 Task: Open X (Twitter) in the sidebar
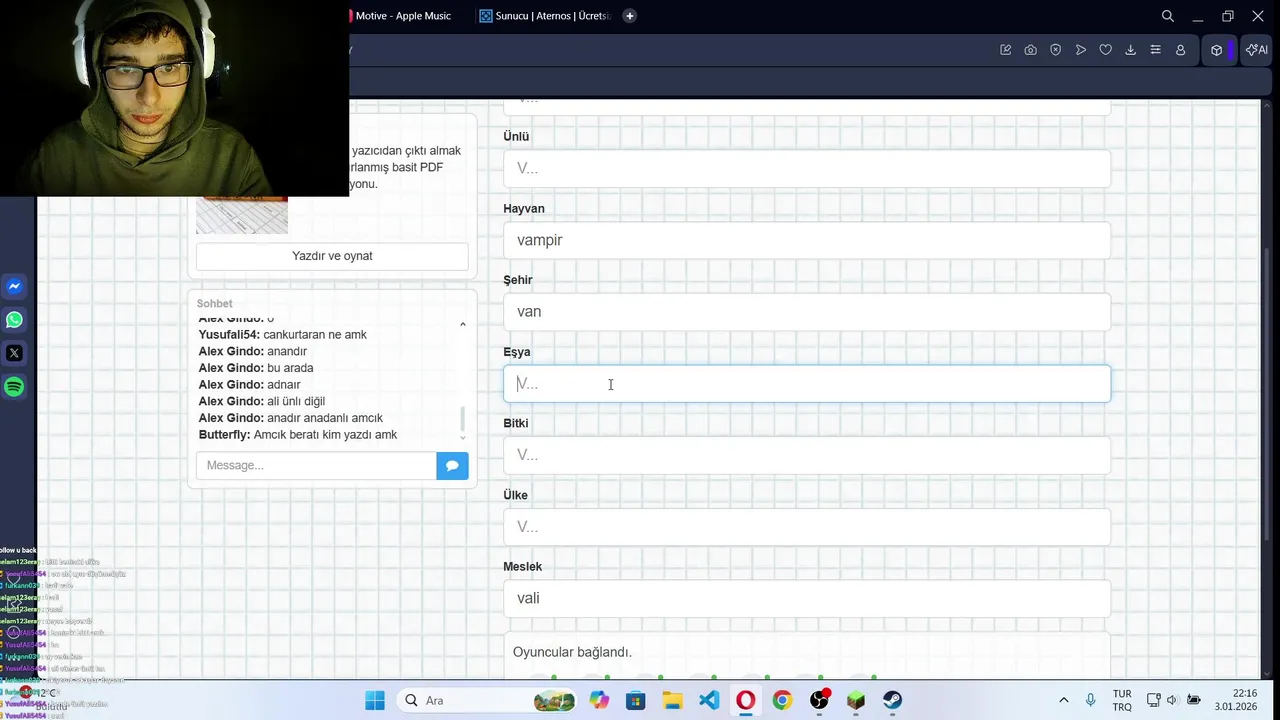[14, 353]
